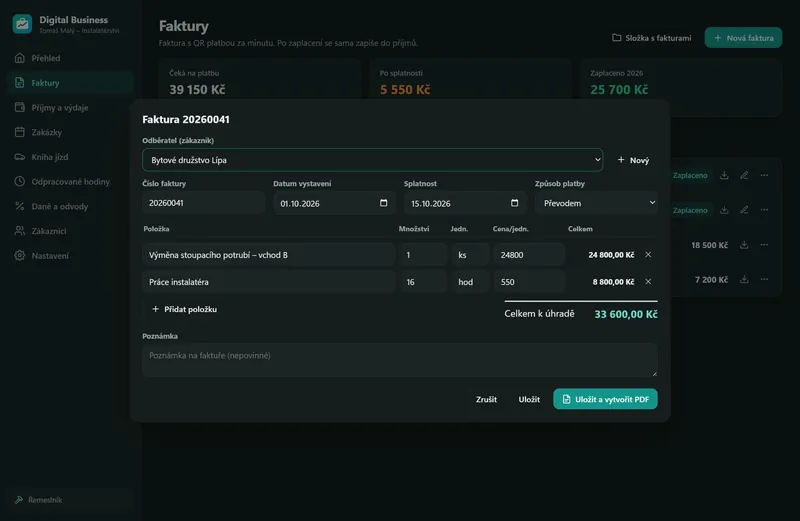
Task: Open more options for second Zaplaceno invoice
Action: click(x=764, y=210)
